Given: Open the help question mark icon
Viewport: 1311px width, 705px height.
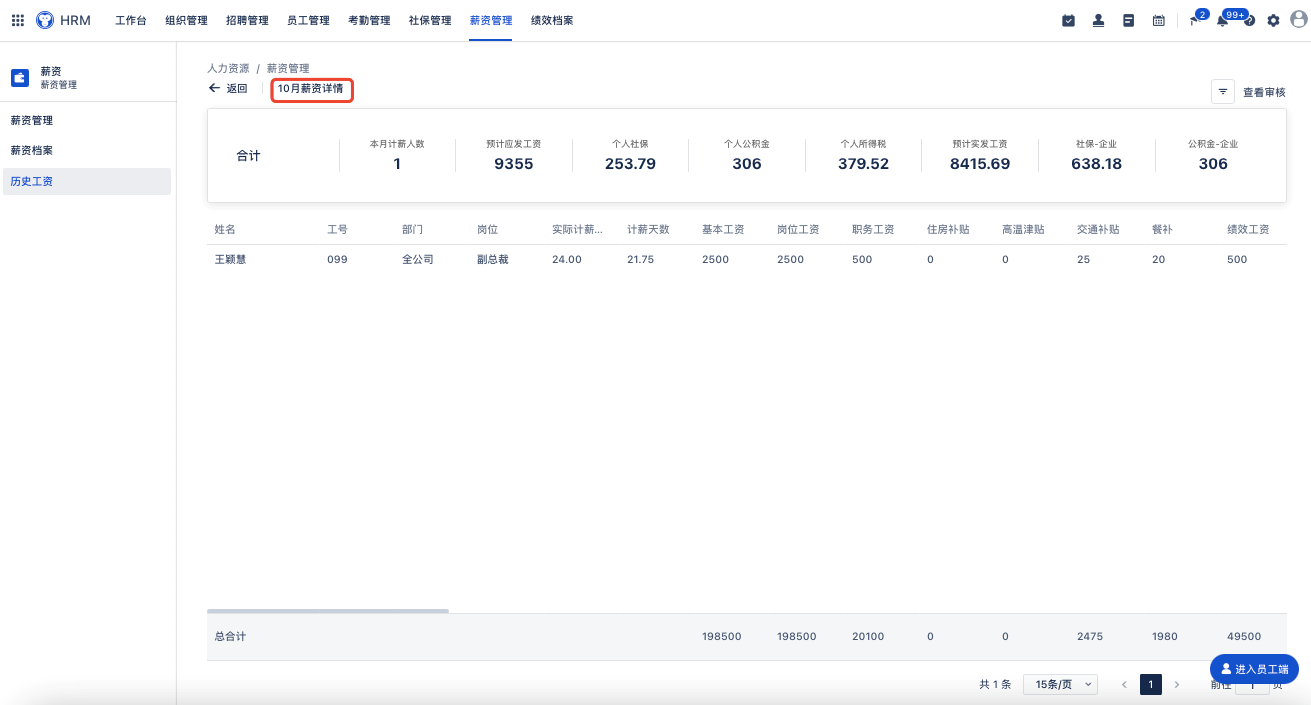Looking at the screenshot, I should [x=1249, y=20].
